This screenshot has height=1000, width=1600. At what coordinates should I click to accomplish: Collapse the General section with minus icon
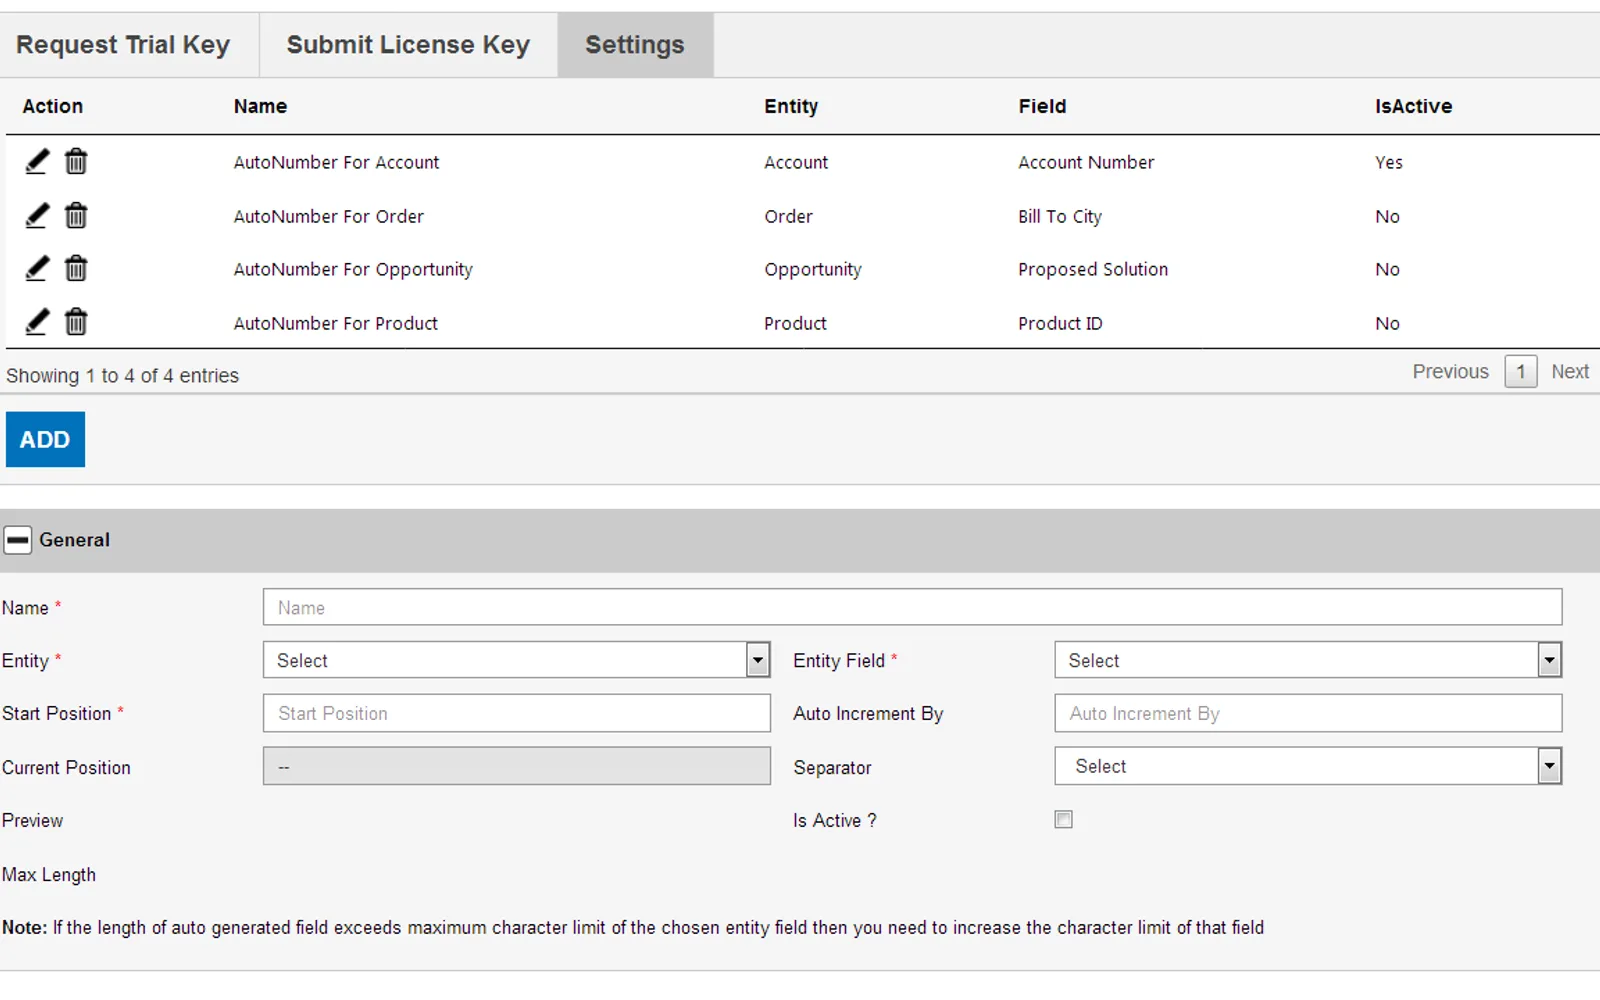pos(18,540)
